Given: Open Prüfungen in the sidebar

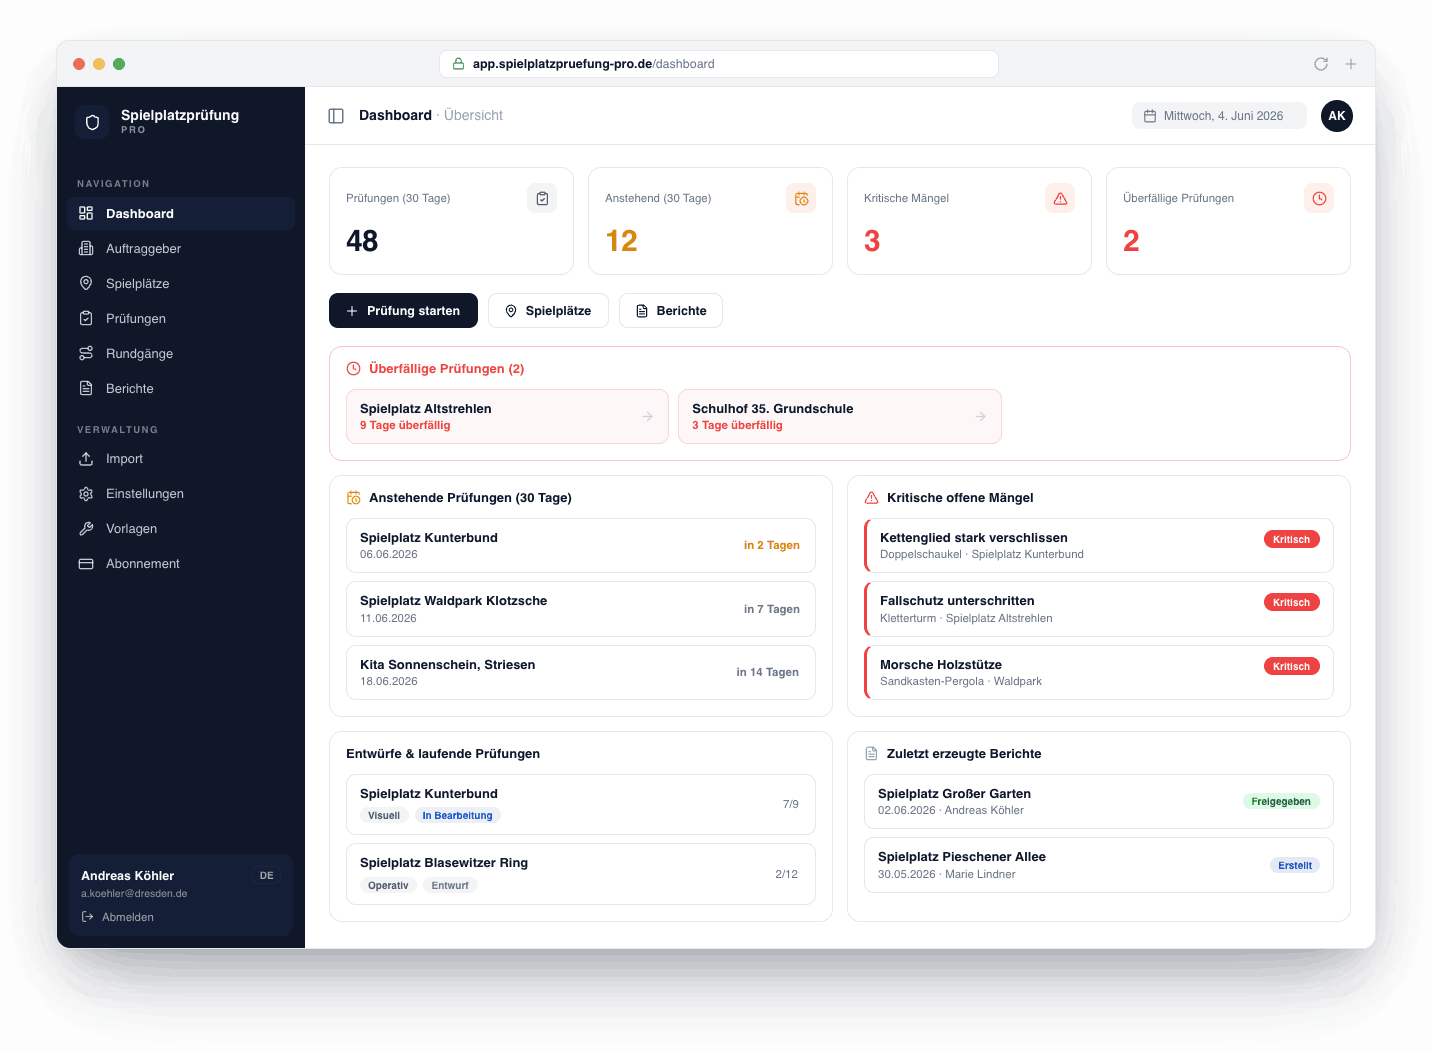Looking at the screenshot, I should tap(181, 319).
